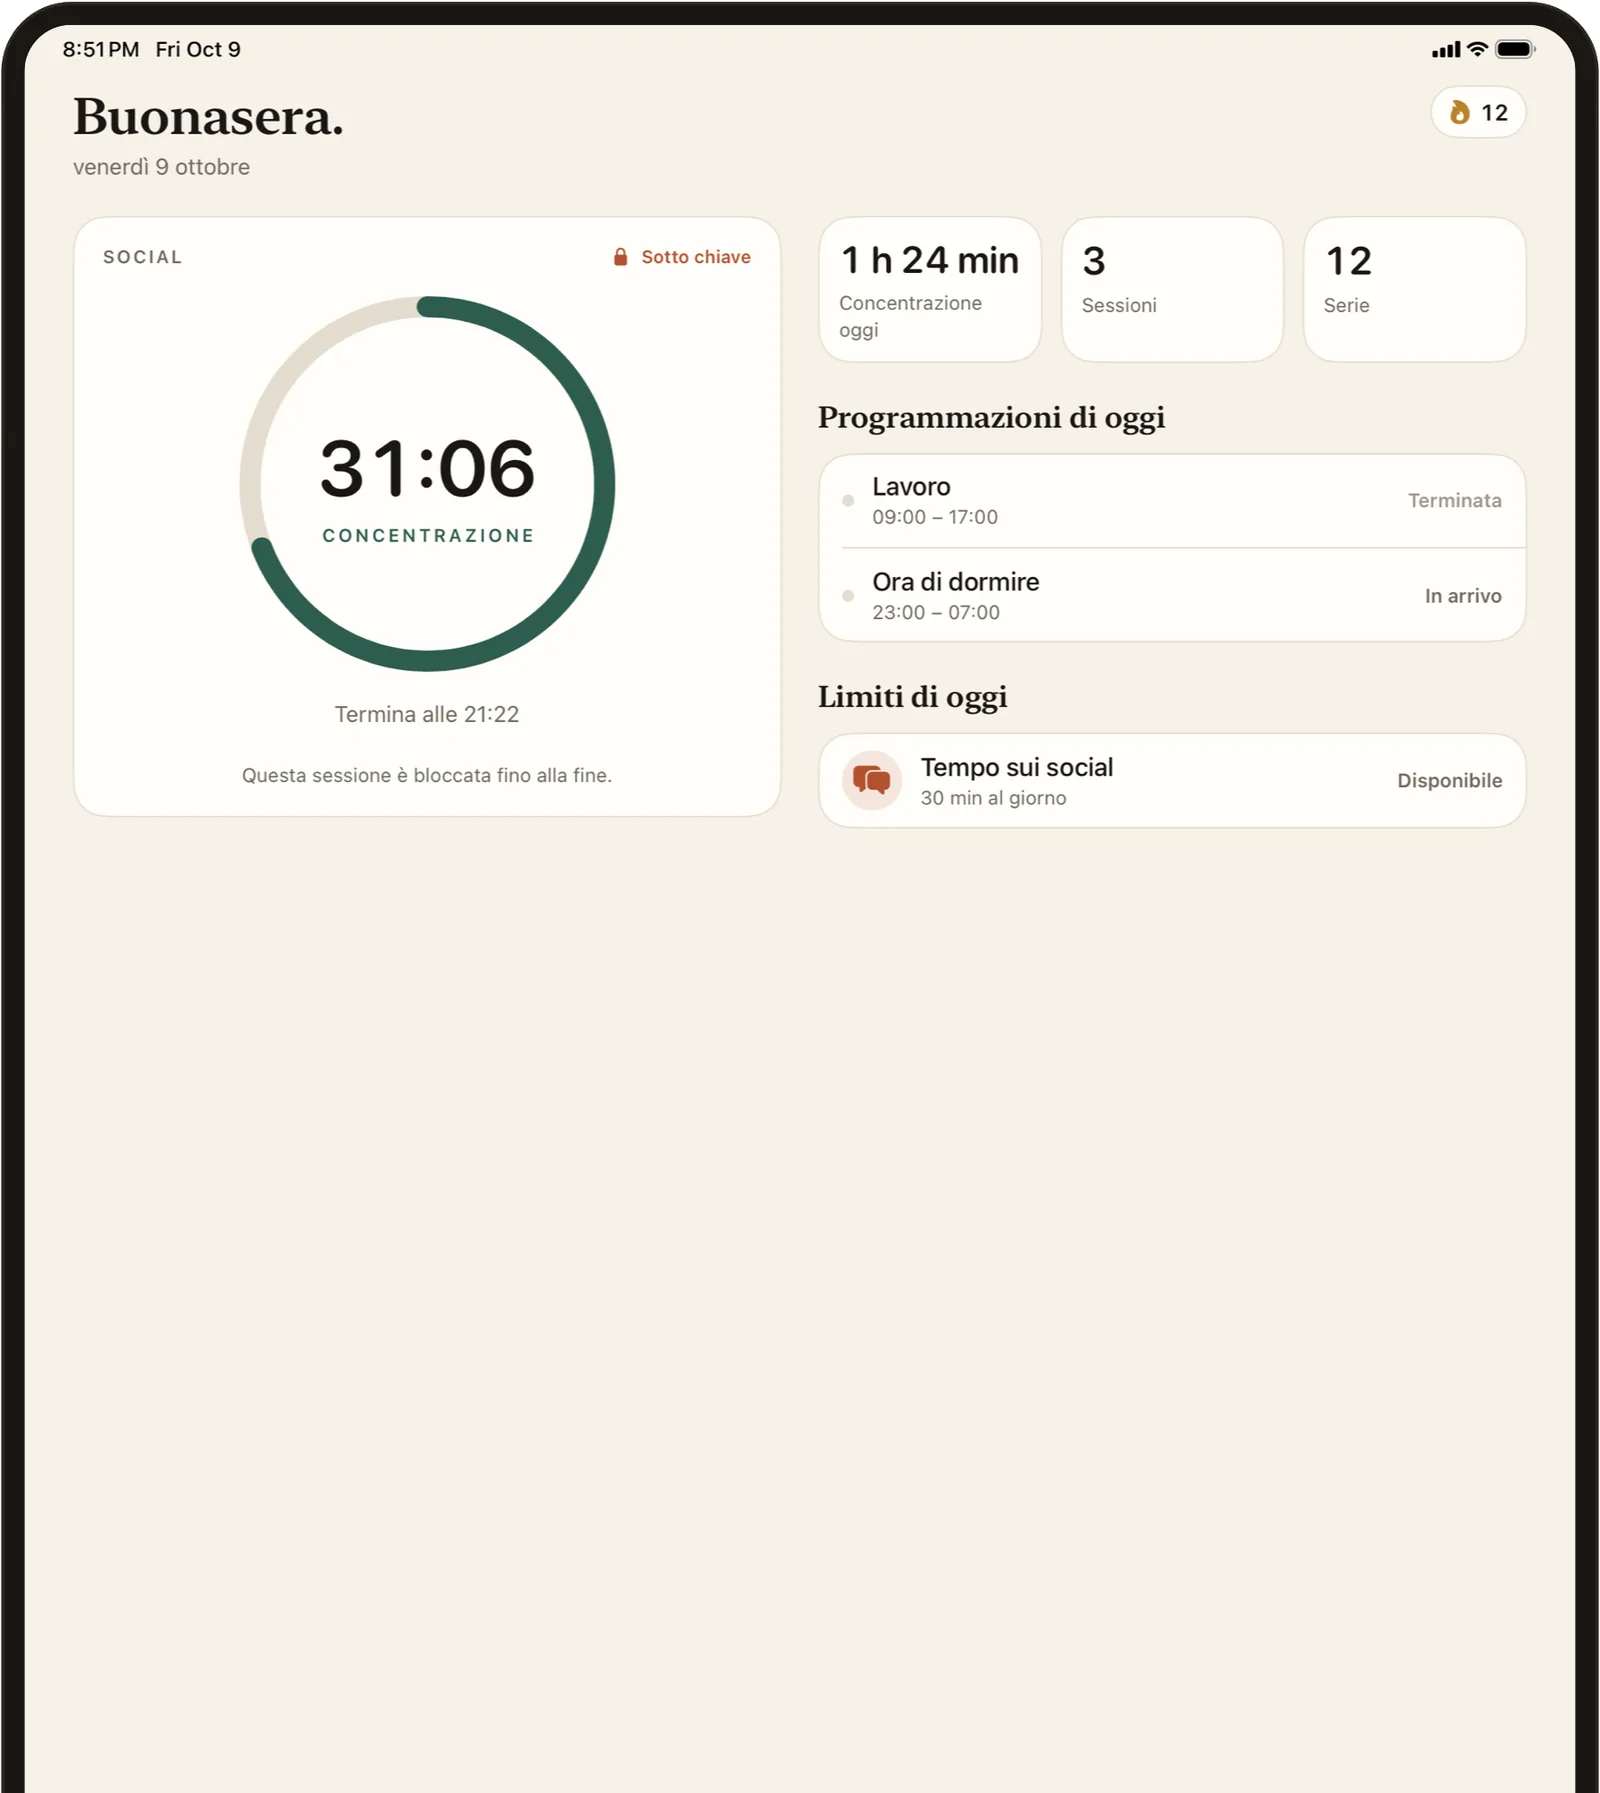Tap the CONCENTRAZIONE label inside the ring
The width and height of the screenshot is (1600, 1793).
[428, 536]
